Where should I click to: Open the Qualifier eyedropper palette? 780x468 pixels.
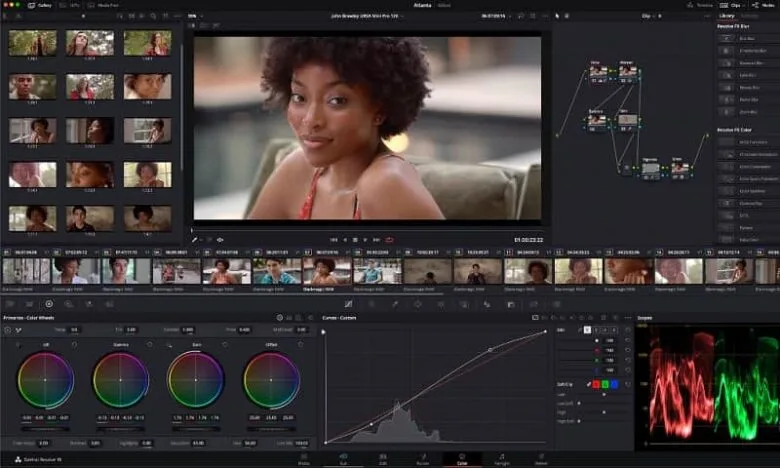point(395,304)
